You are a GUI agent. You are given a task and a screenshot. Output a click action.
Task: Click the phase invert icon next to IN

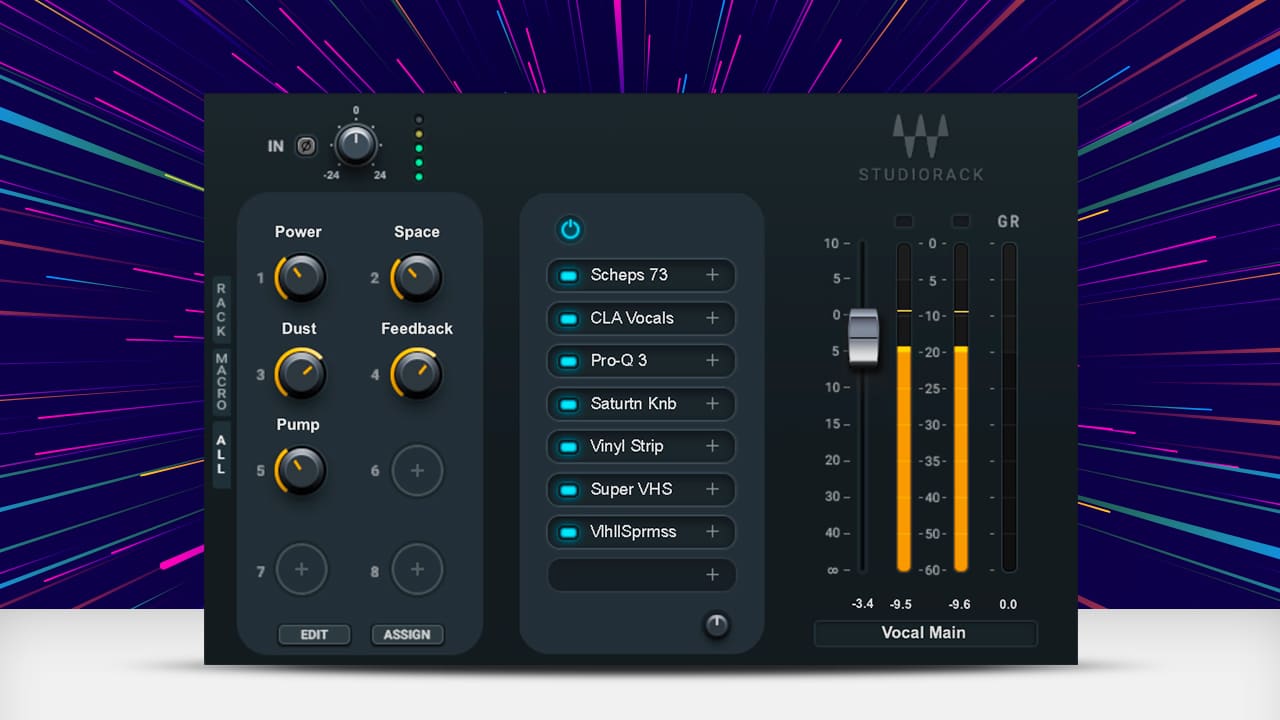pos(307,146)
